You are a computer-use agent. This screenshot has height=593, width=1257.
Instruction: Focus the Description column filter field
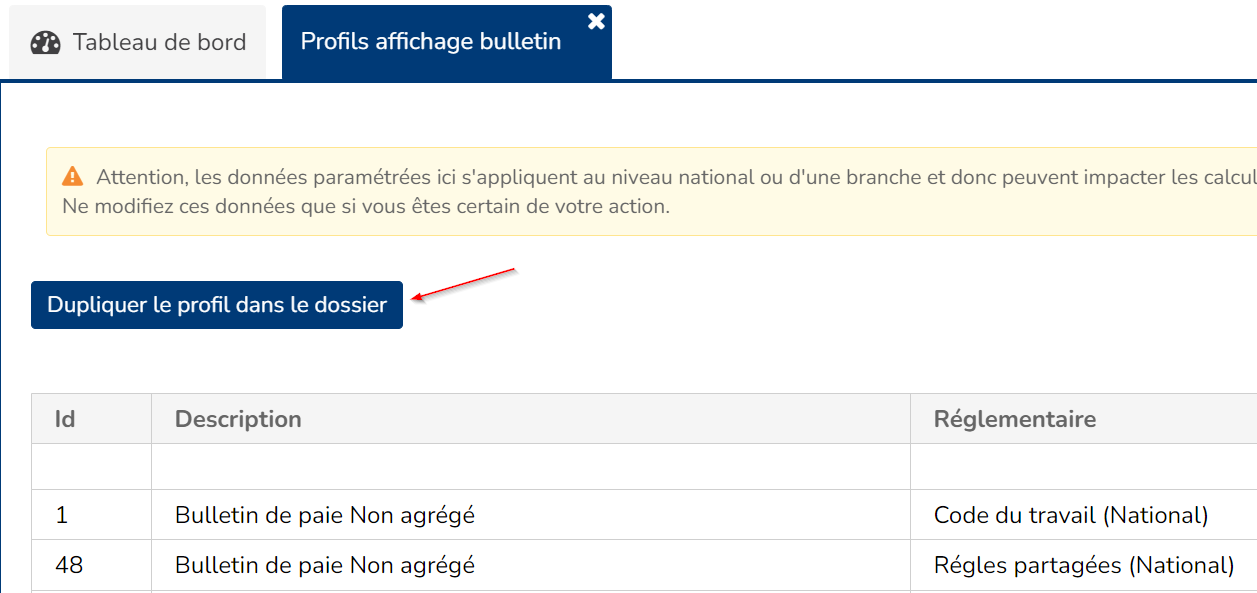[530, 467]
